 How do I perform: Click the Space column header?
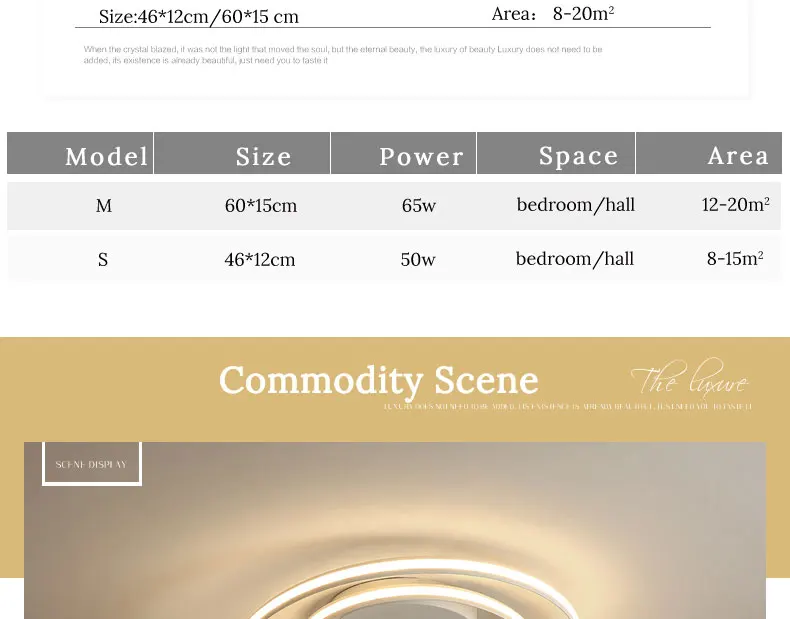coord(578,156)
